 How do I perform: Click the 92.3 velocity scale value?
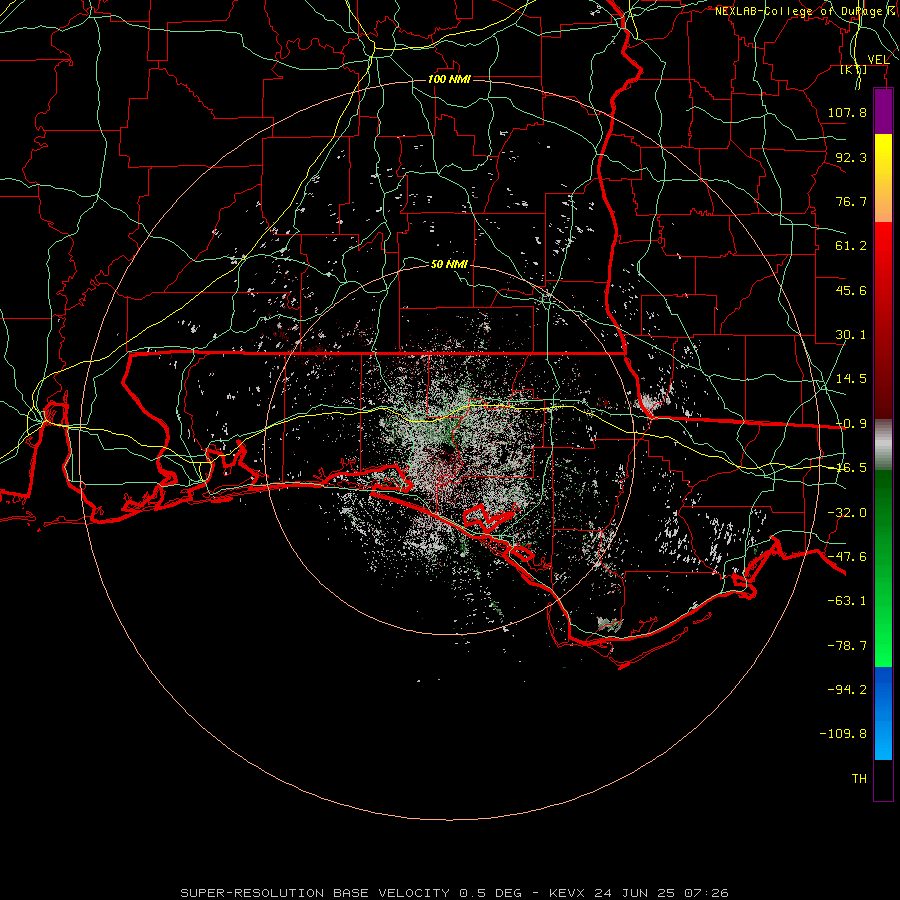pyautogui.click(x=851, y=157)
